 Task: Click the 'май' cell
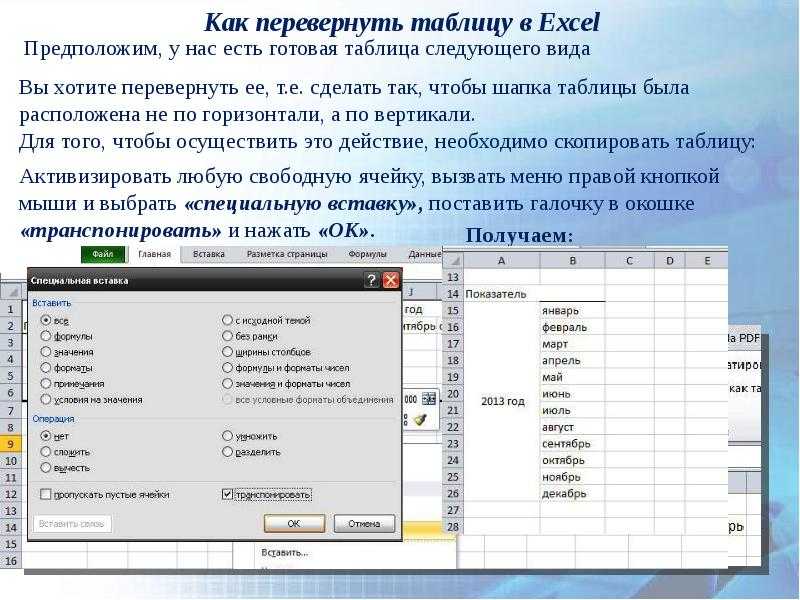(x=572, y=377)
